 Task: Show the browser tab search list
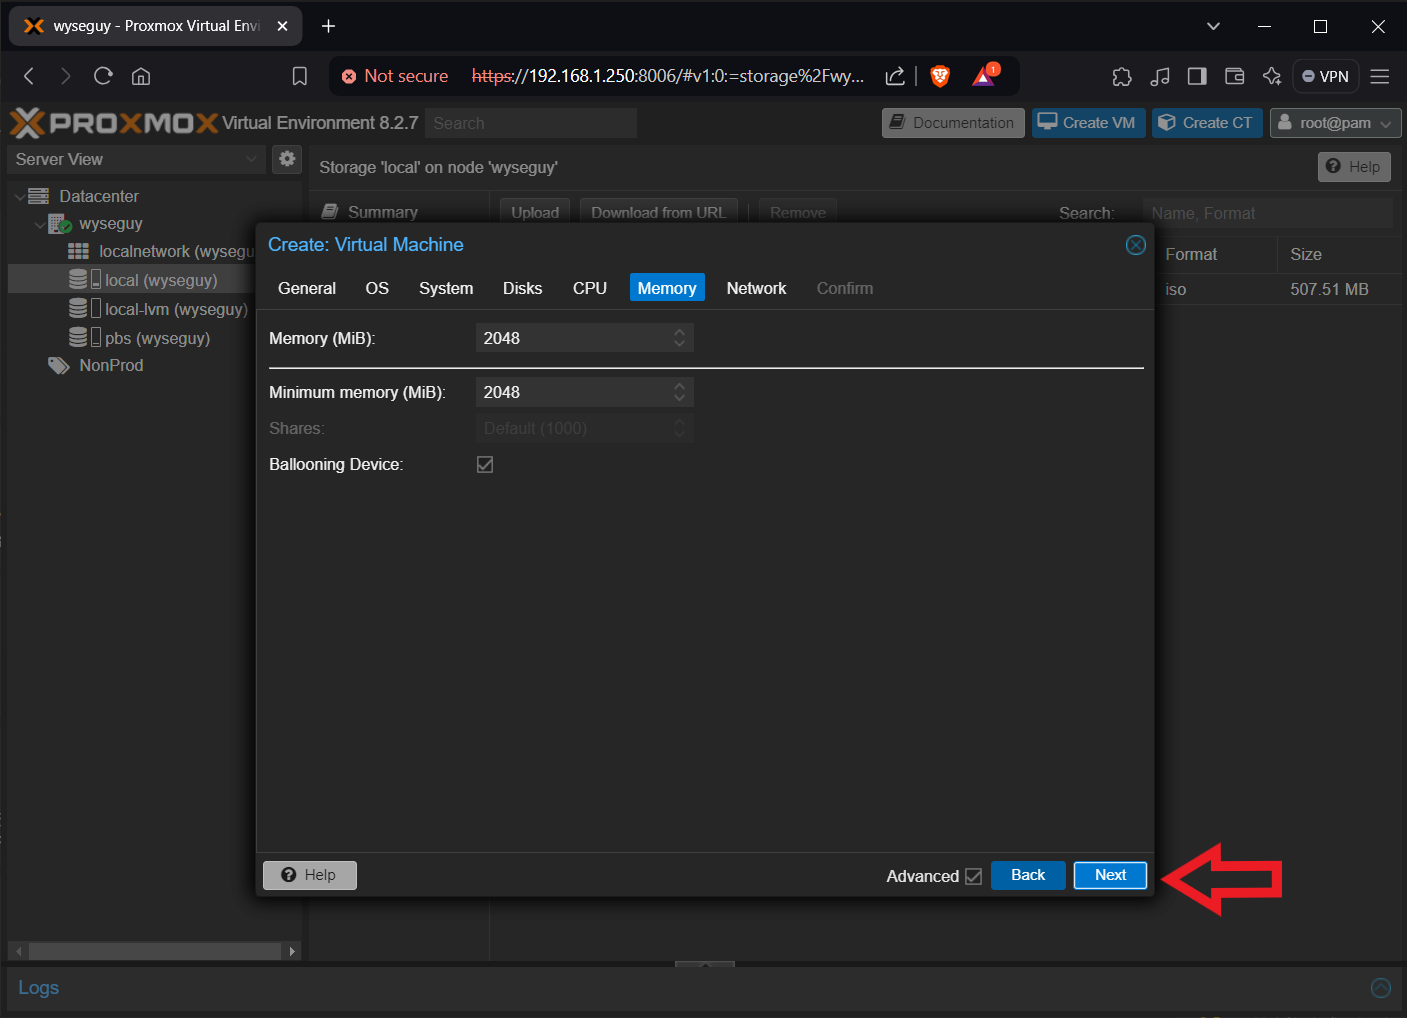[1213, 26]
